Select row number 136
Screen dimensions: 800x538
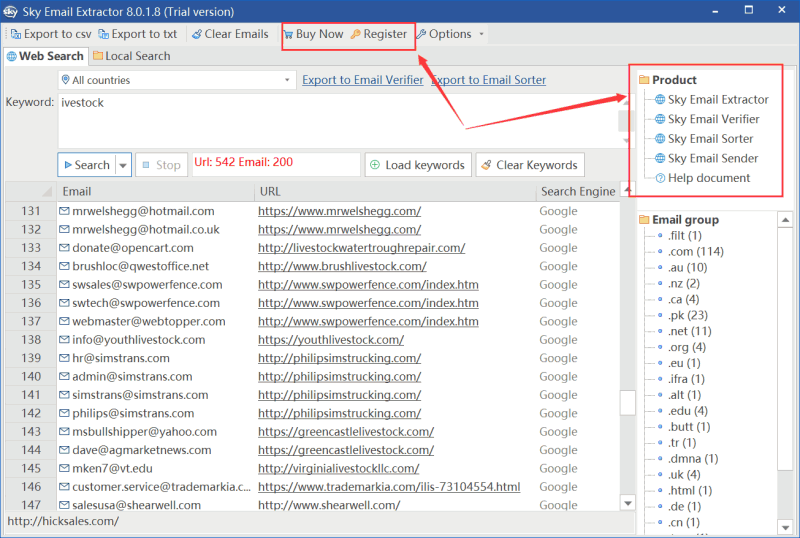31,303
